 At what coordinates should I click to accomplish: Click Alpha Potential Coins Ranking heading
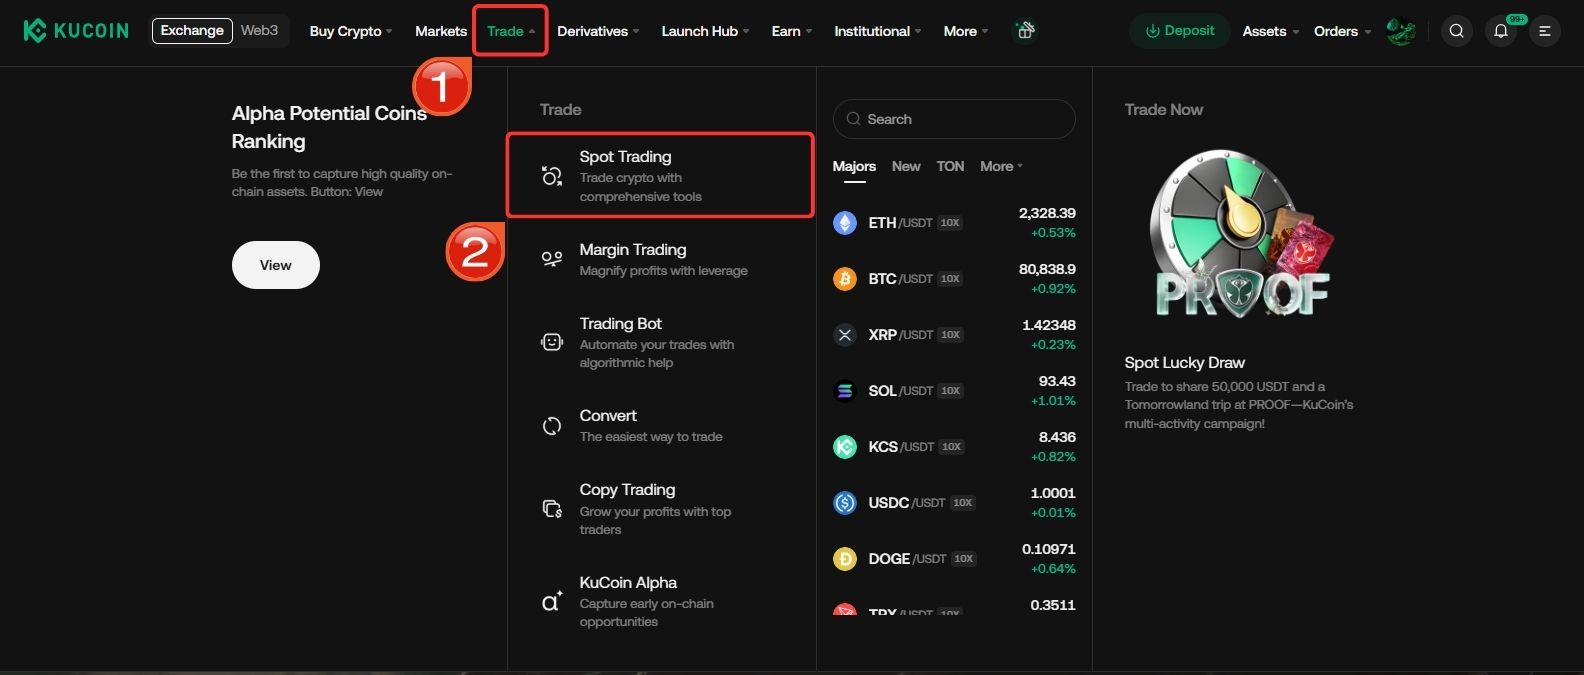click(329, 127)
